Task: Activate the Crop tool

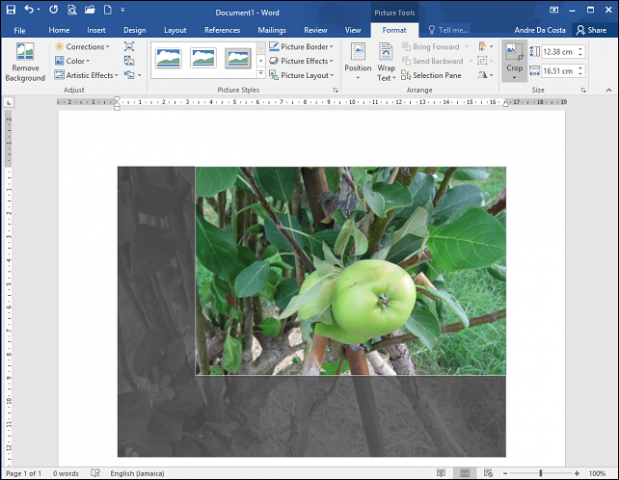Action: tap(514, 55)
